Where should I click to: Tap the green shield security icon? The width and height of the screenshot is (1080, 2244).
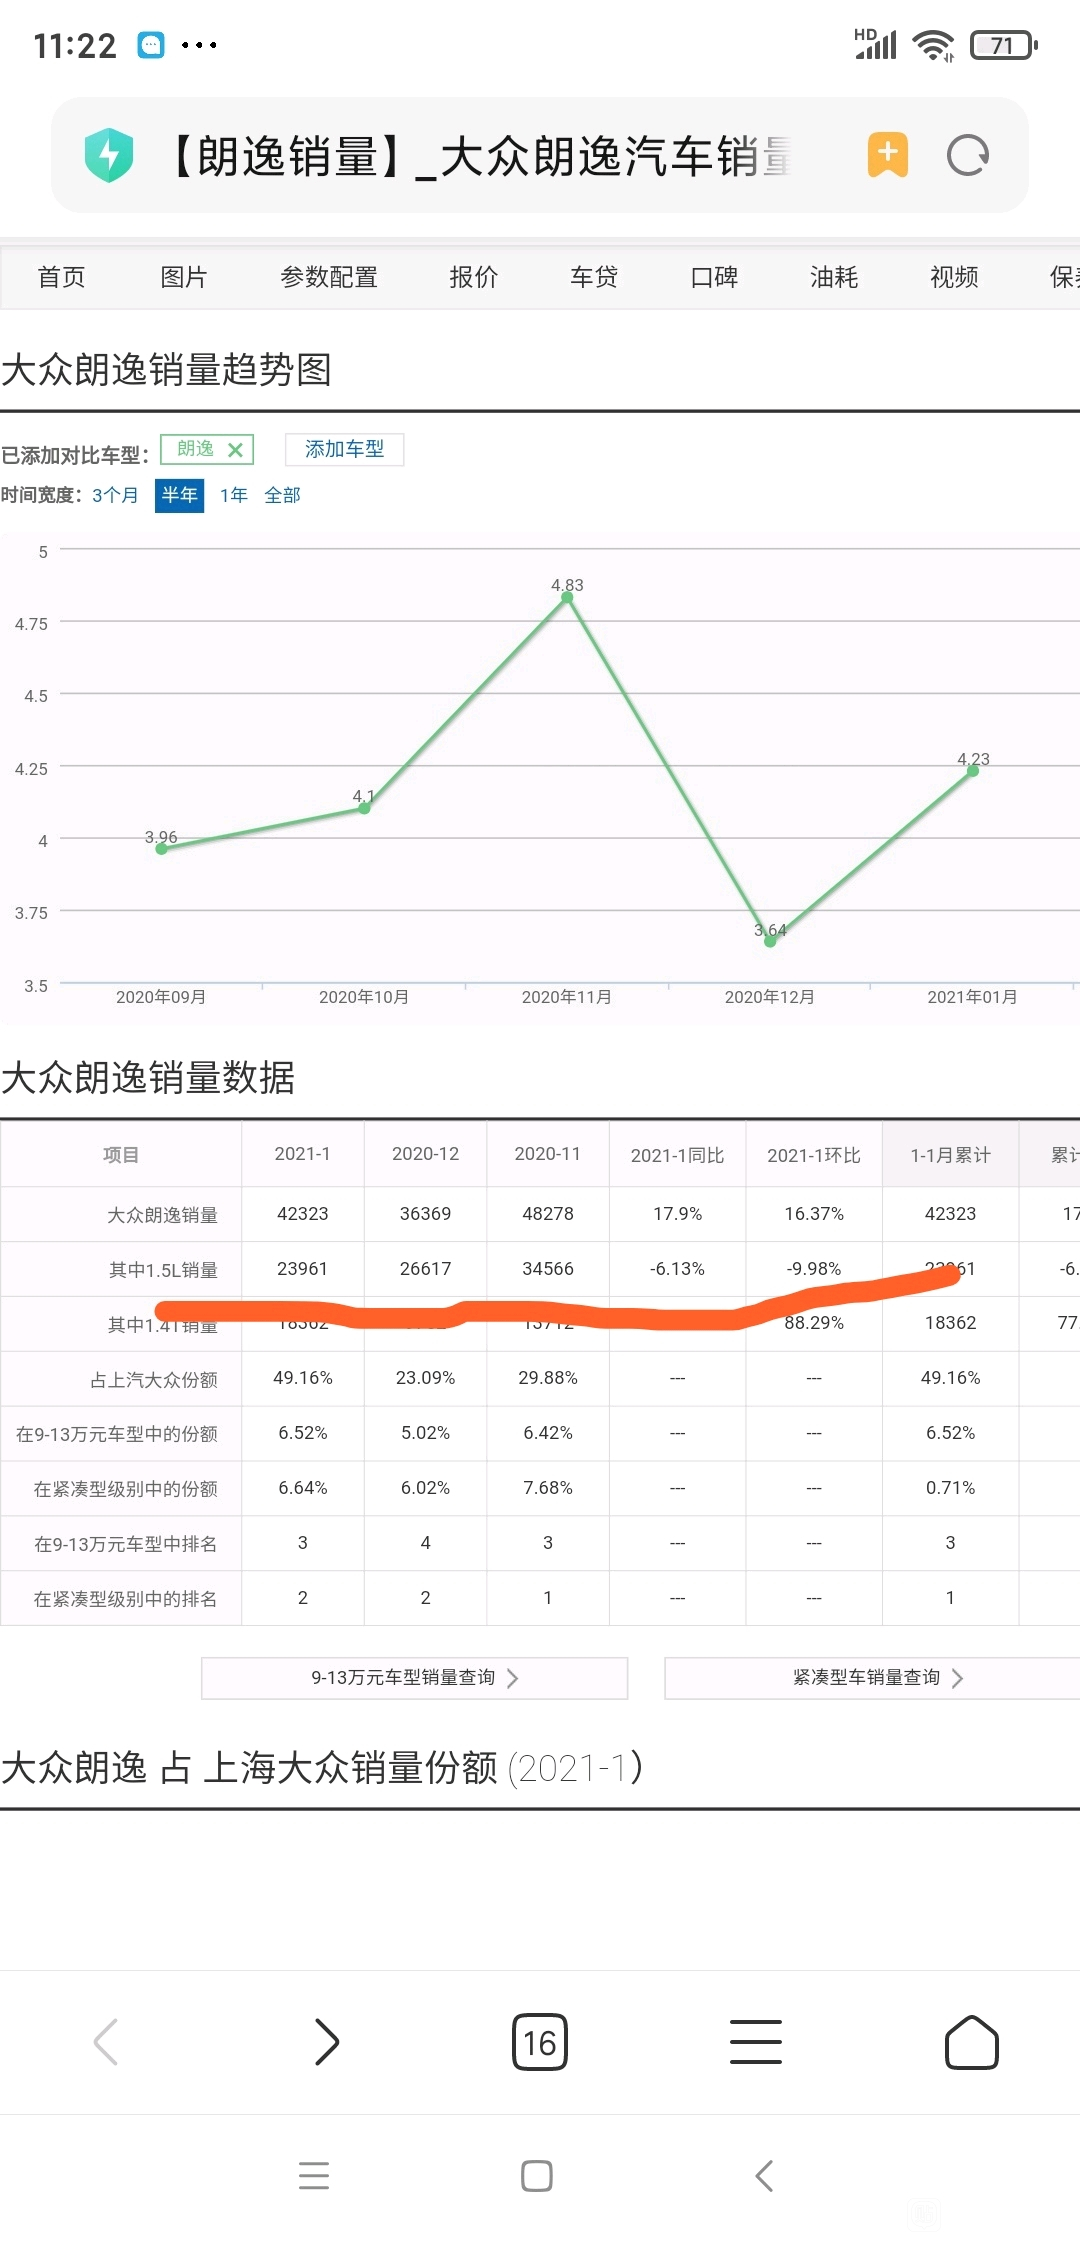pyautogui.click(x=109, y=155)
